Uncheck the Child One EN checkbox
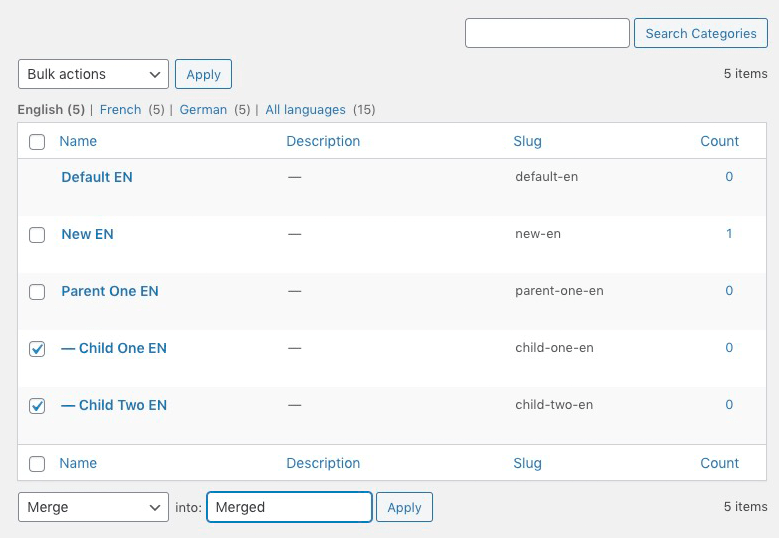 (x=37, y=349)
